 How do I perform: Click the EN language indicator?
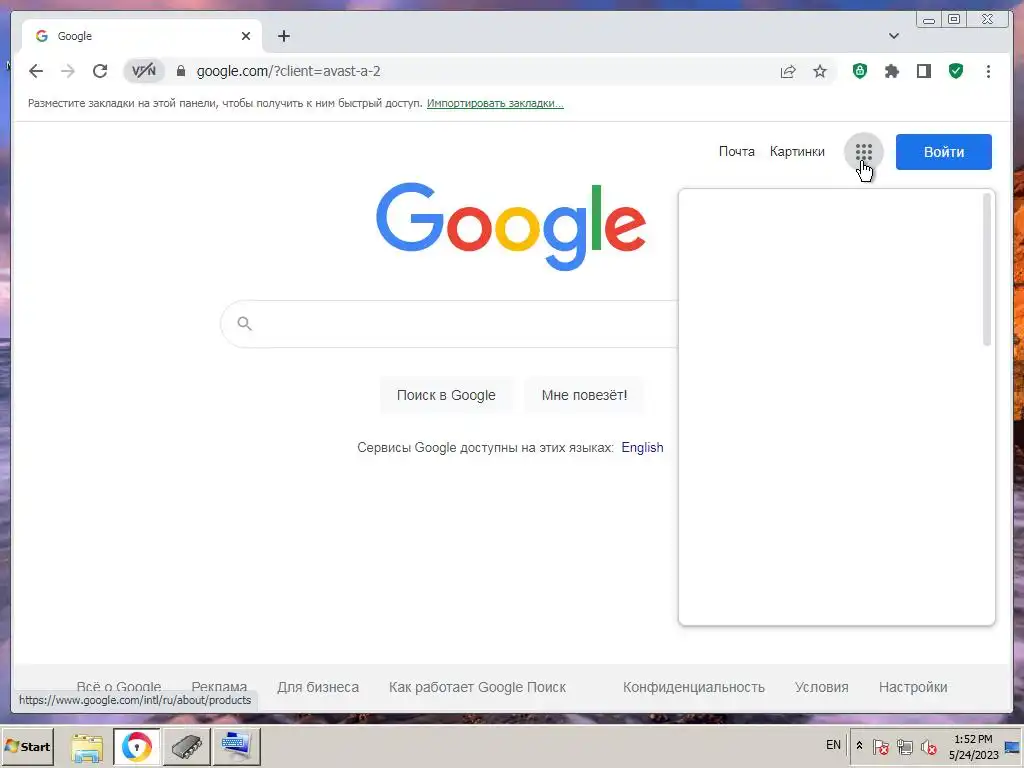tap(833, 744)
